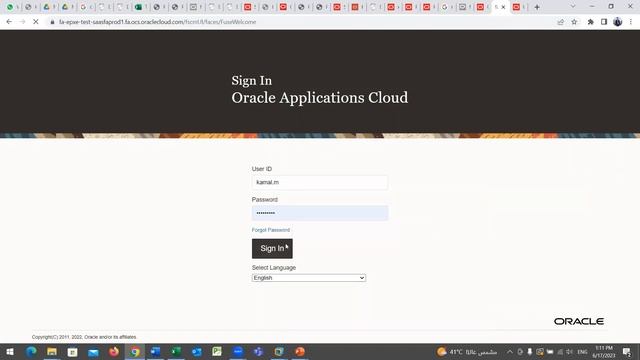Image resolution: width=640 pixels, height=360 pixels.
Task: Open Microsoft Excel from the taskbar
Action: (x=176, y=352)
